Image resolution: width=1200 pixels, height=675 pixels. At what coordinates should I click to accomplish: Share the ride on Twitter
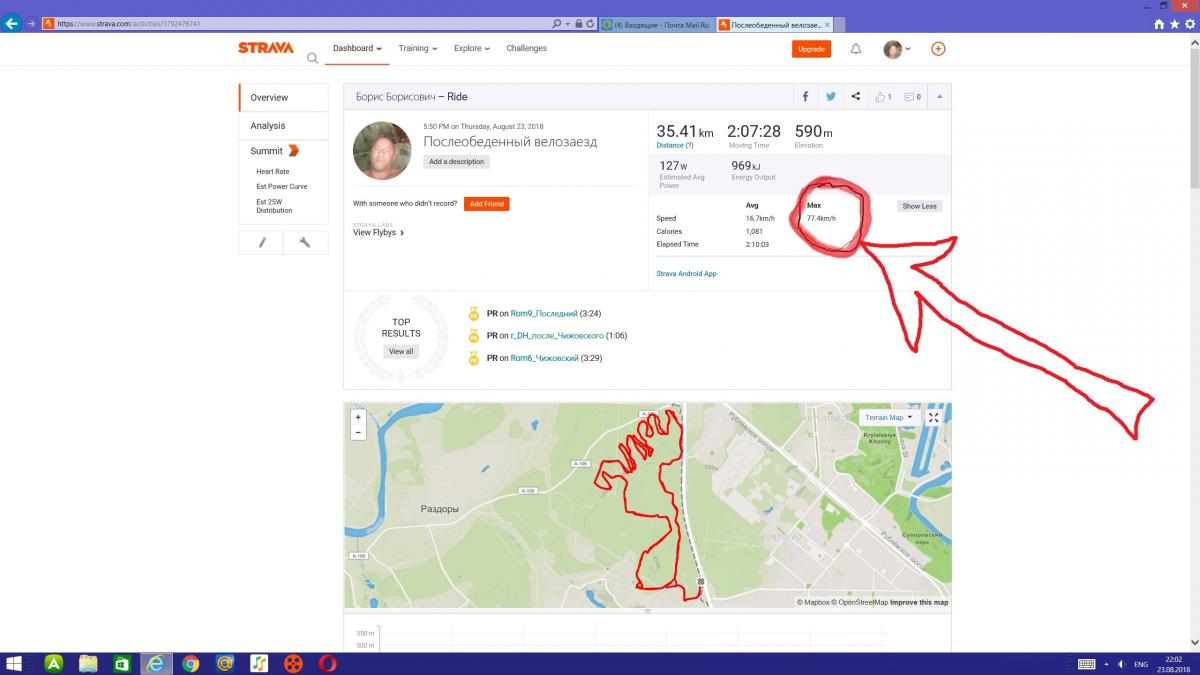tap(830, 97)
